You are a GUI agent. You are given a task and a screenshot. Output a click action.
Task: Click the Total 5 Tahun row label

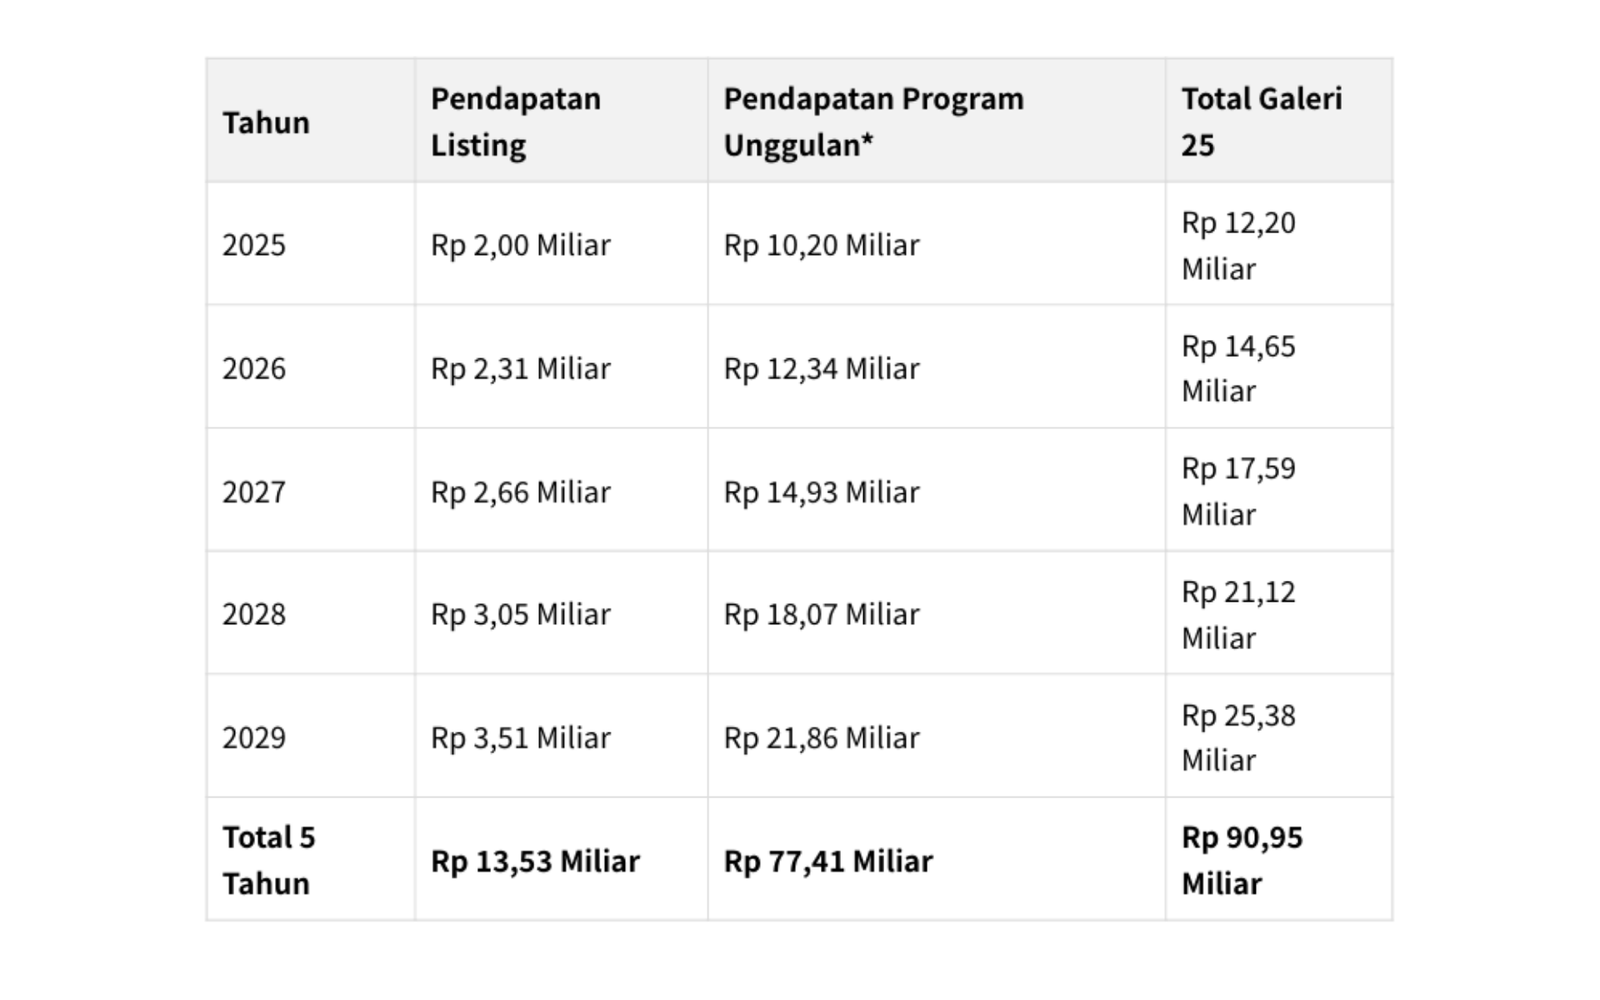click(268, 860)
